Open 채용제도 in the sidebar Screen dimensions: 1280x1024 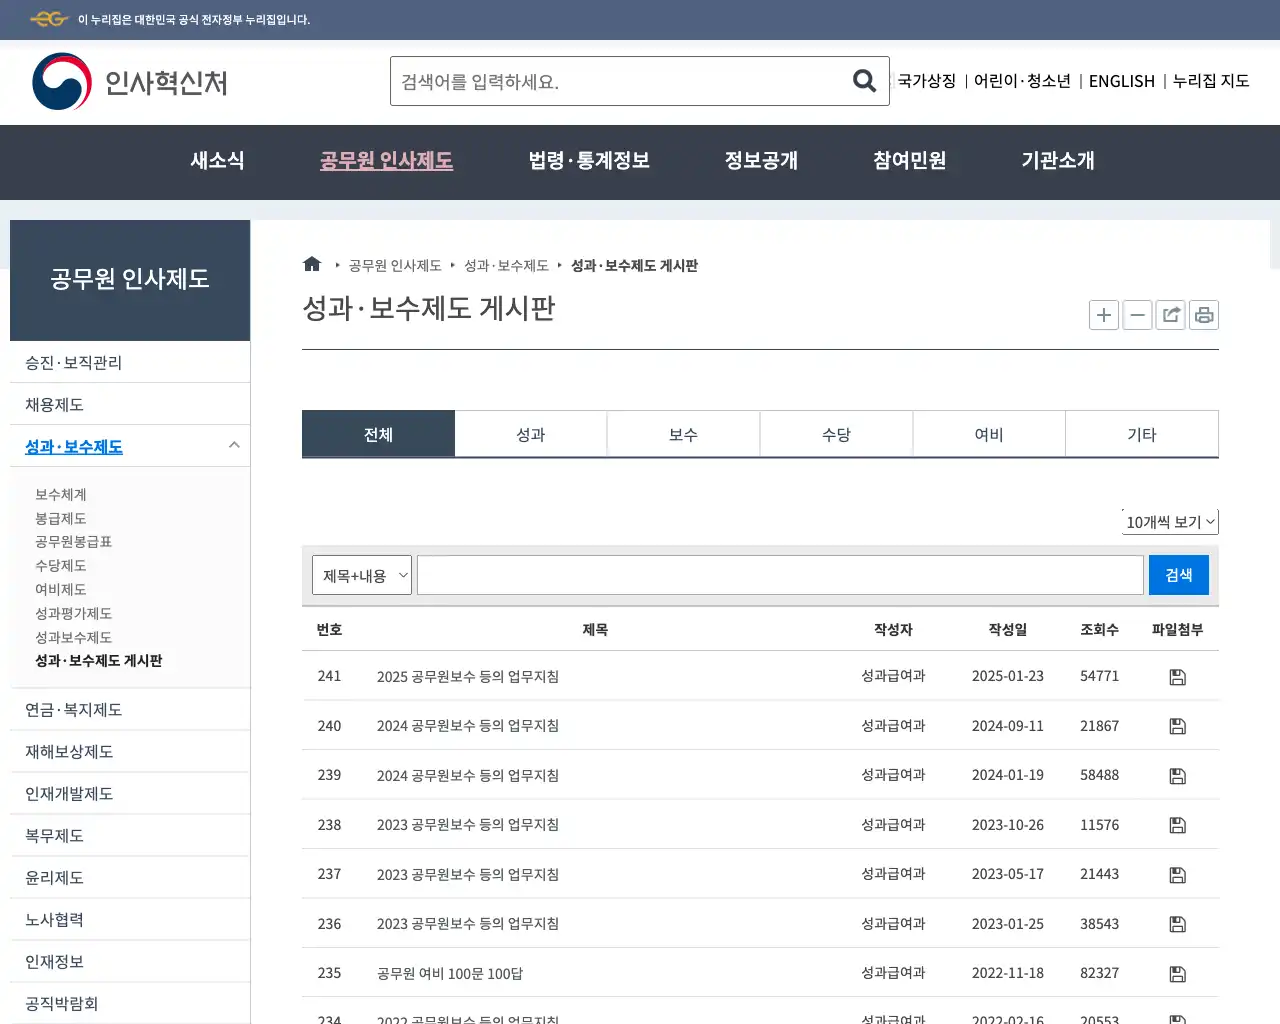coord(130,404)
